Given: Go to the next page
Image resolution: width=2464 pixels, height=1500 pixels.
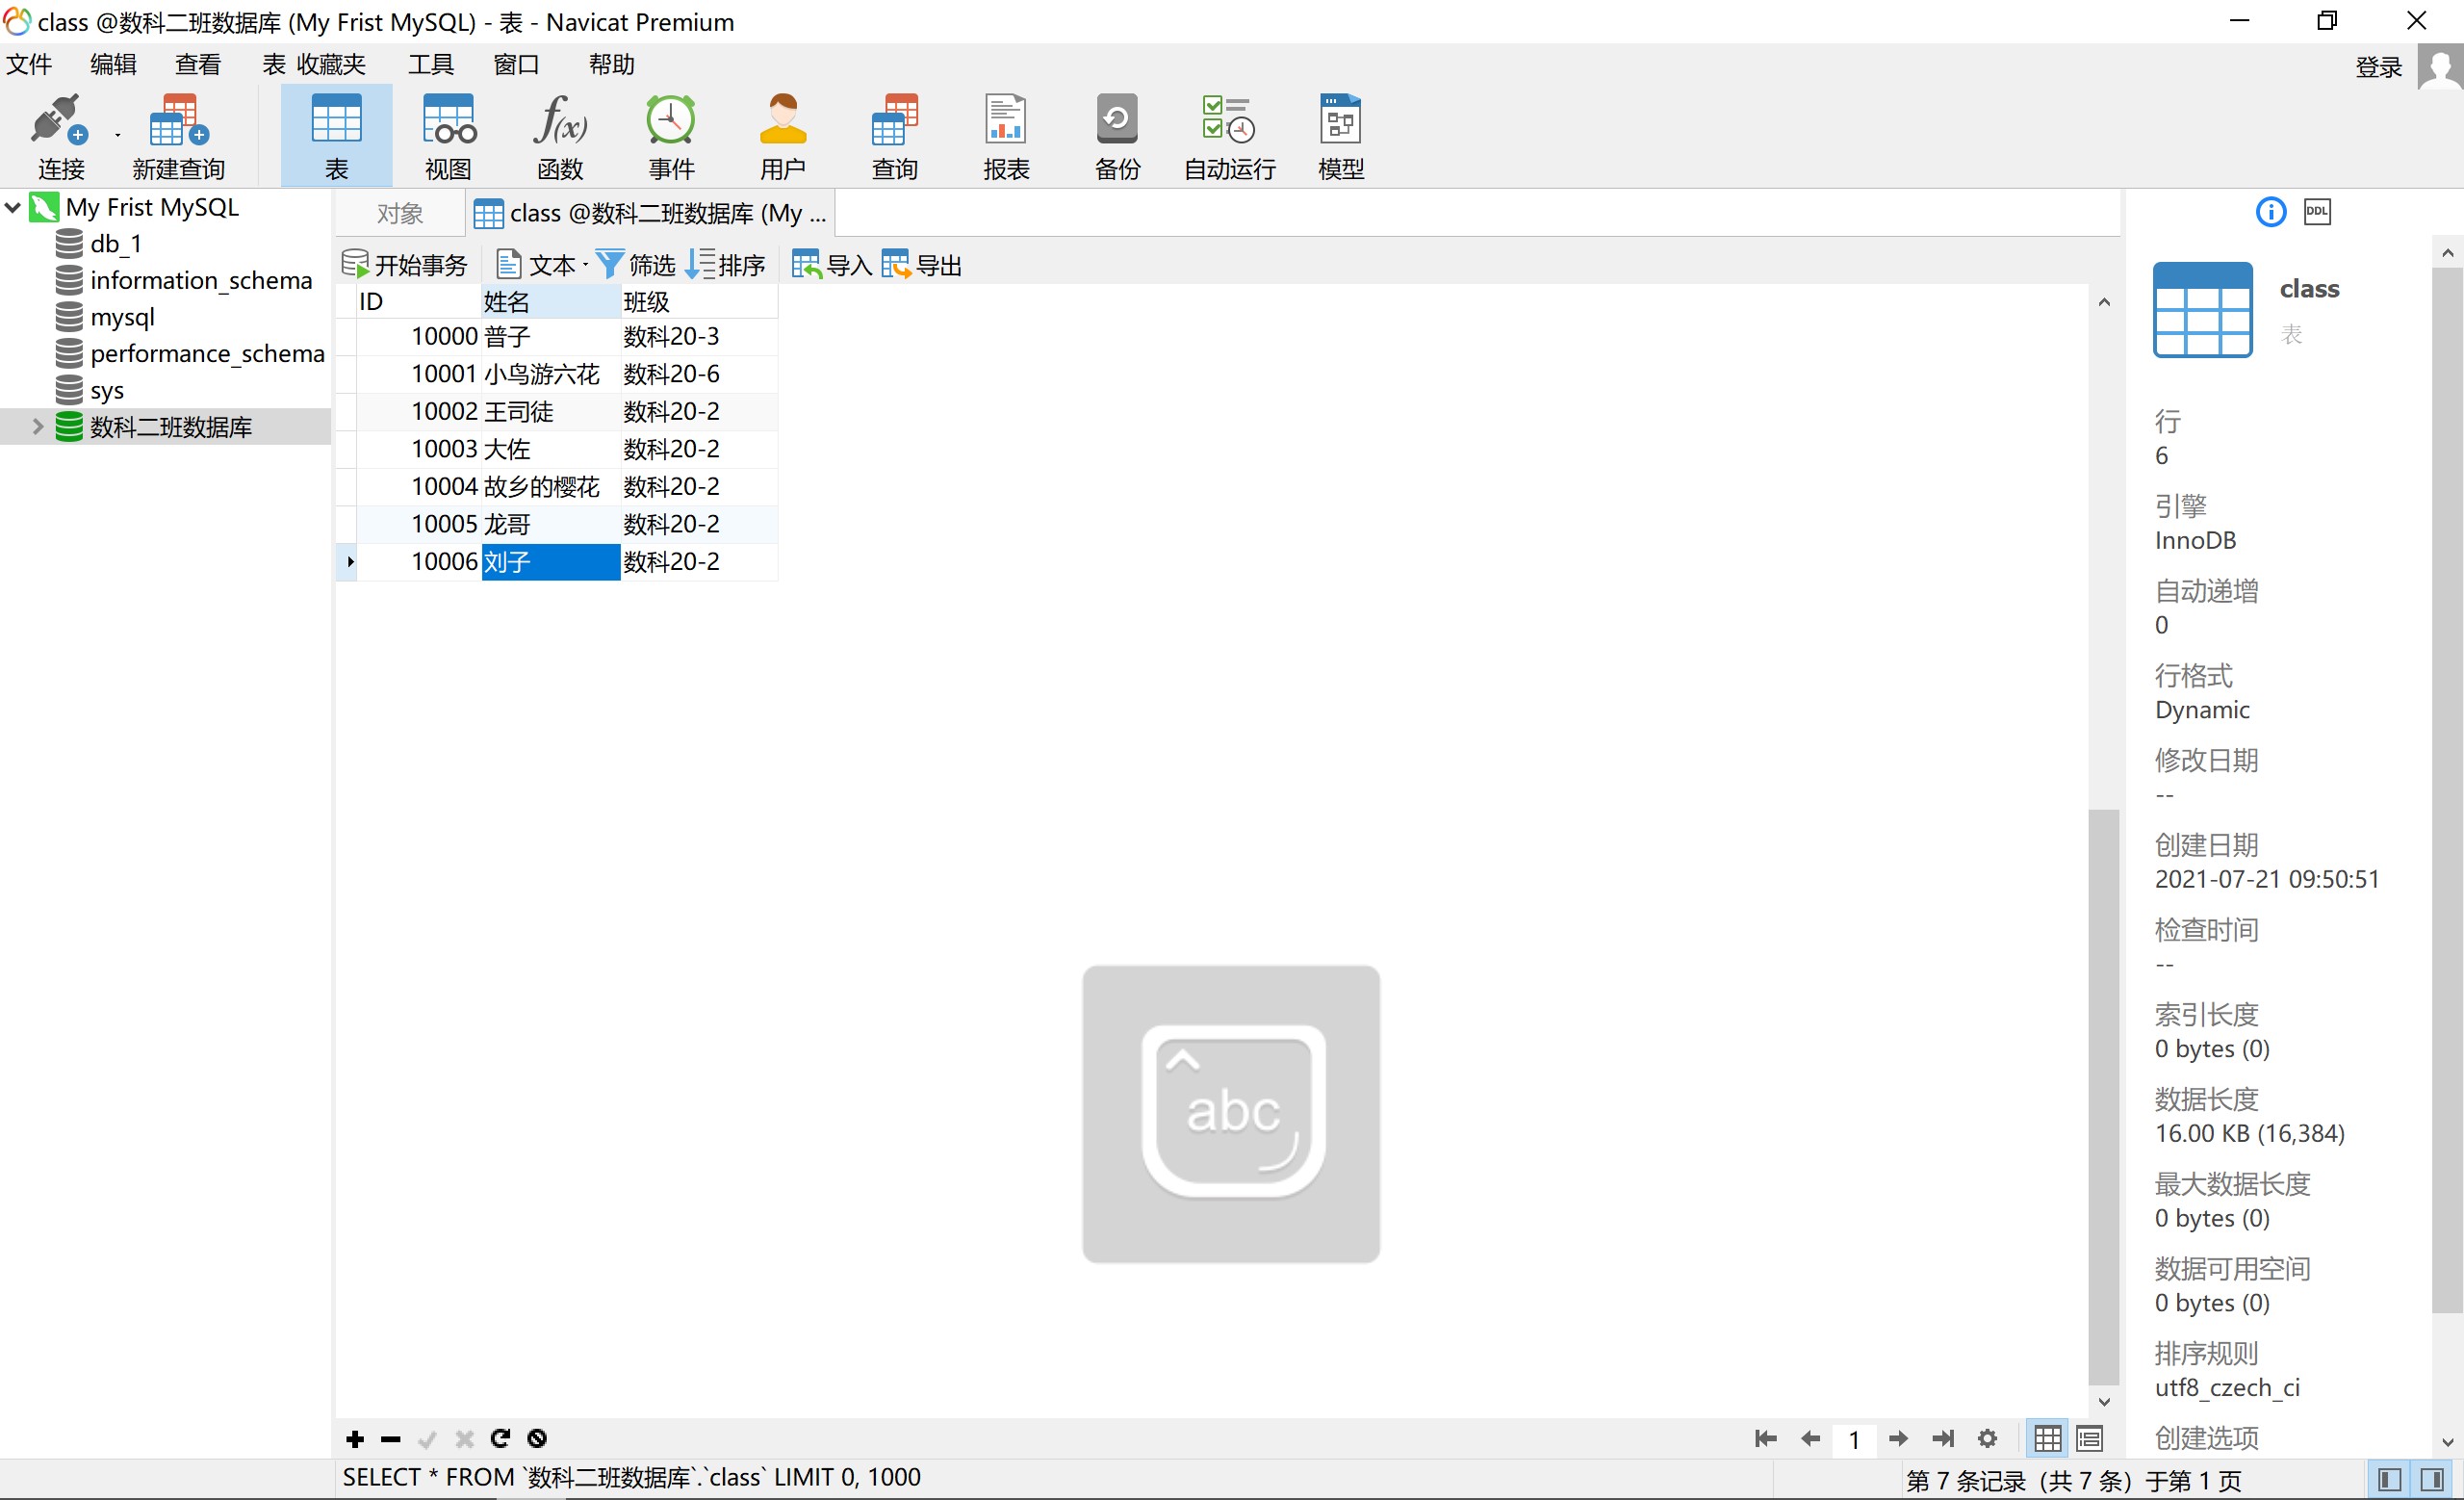Looking at the screenshot, I should (1898, 1438).
